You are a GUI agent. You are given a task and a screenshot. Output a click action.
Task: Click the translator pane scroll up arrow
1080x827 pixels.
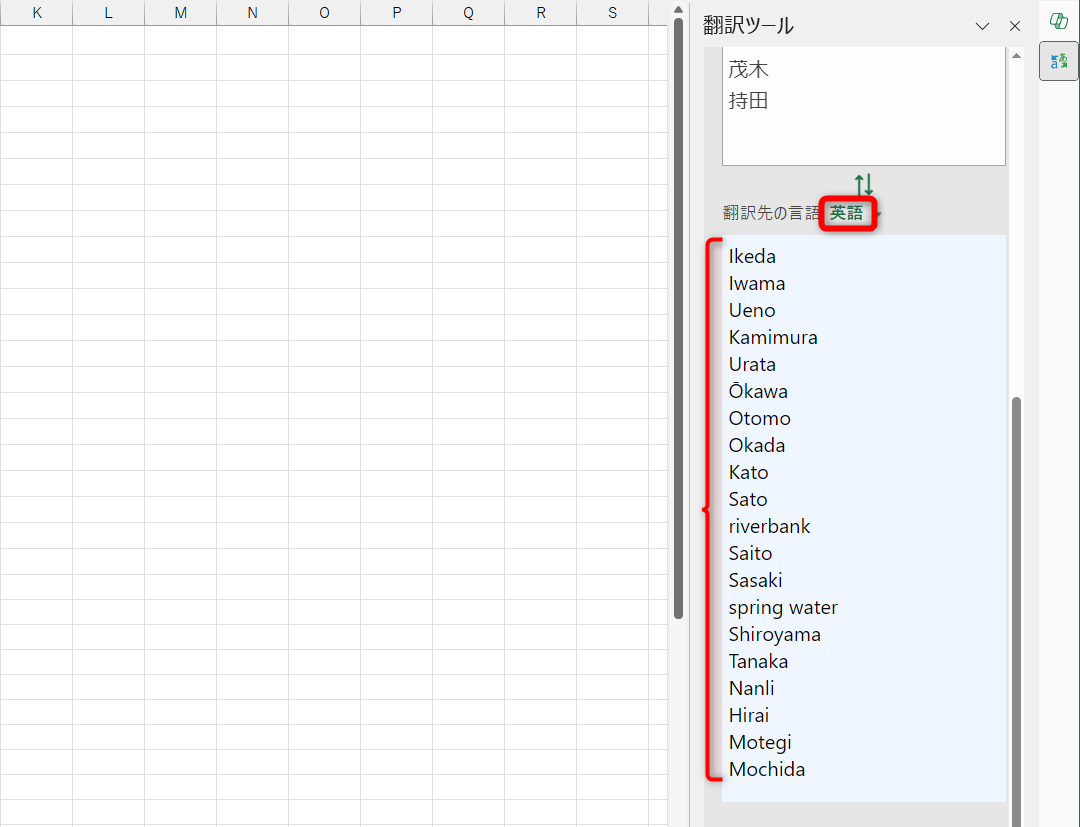(1017, 56)
